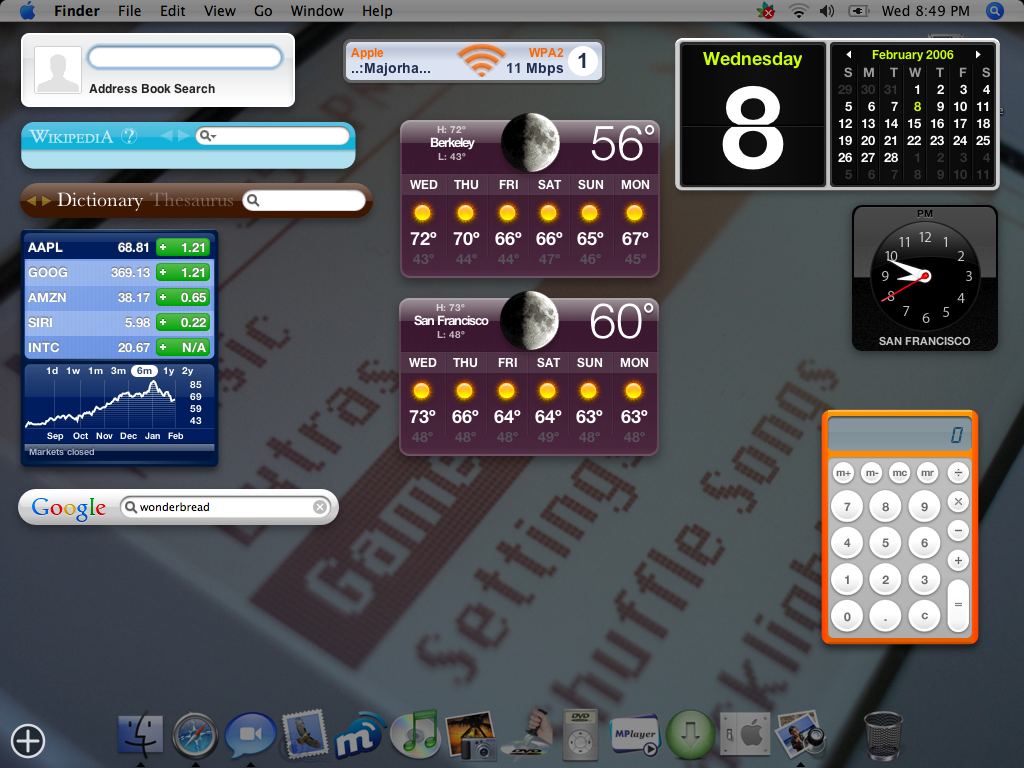Open the widget bar plus button
This screenshot has width=1024, height=768.
click(27, 741)
